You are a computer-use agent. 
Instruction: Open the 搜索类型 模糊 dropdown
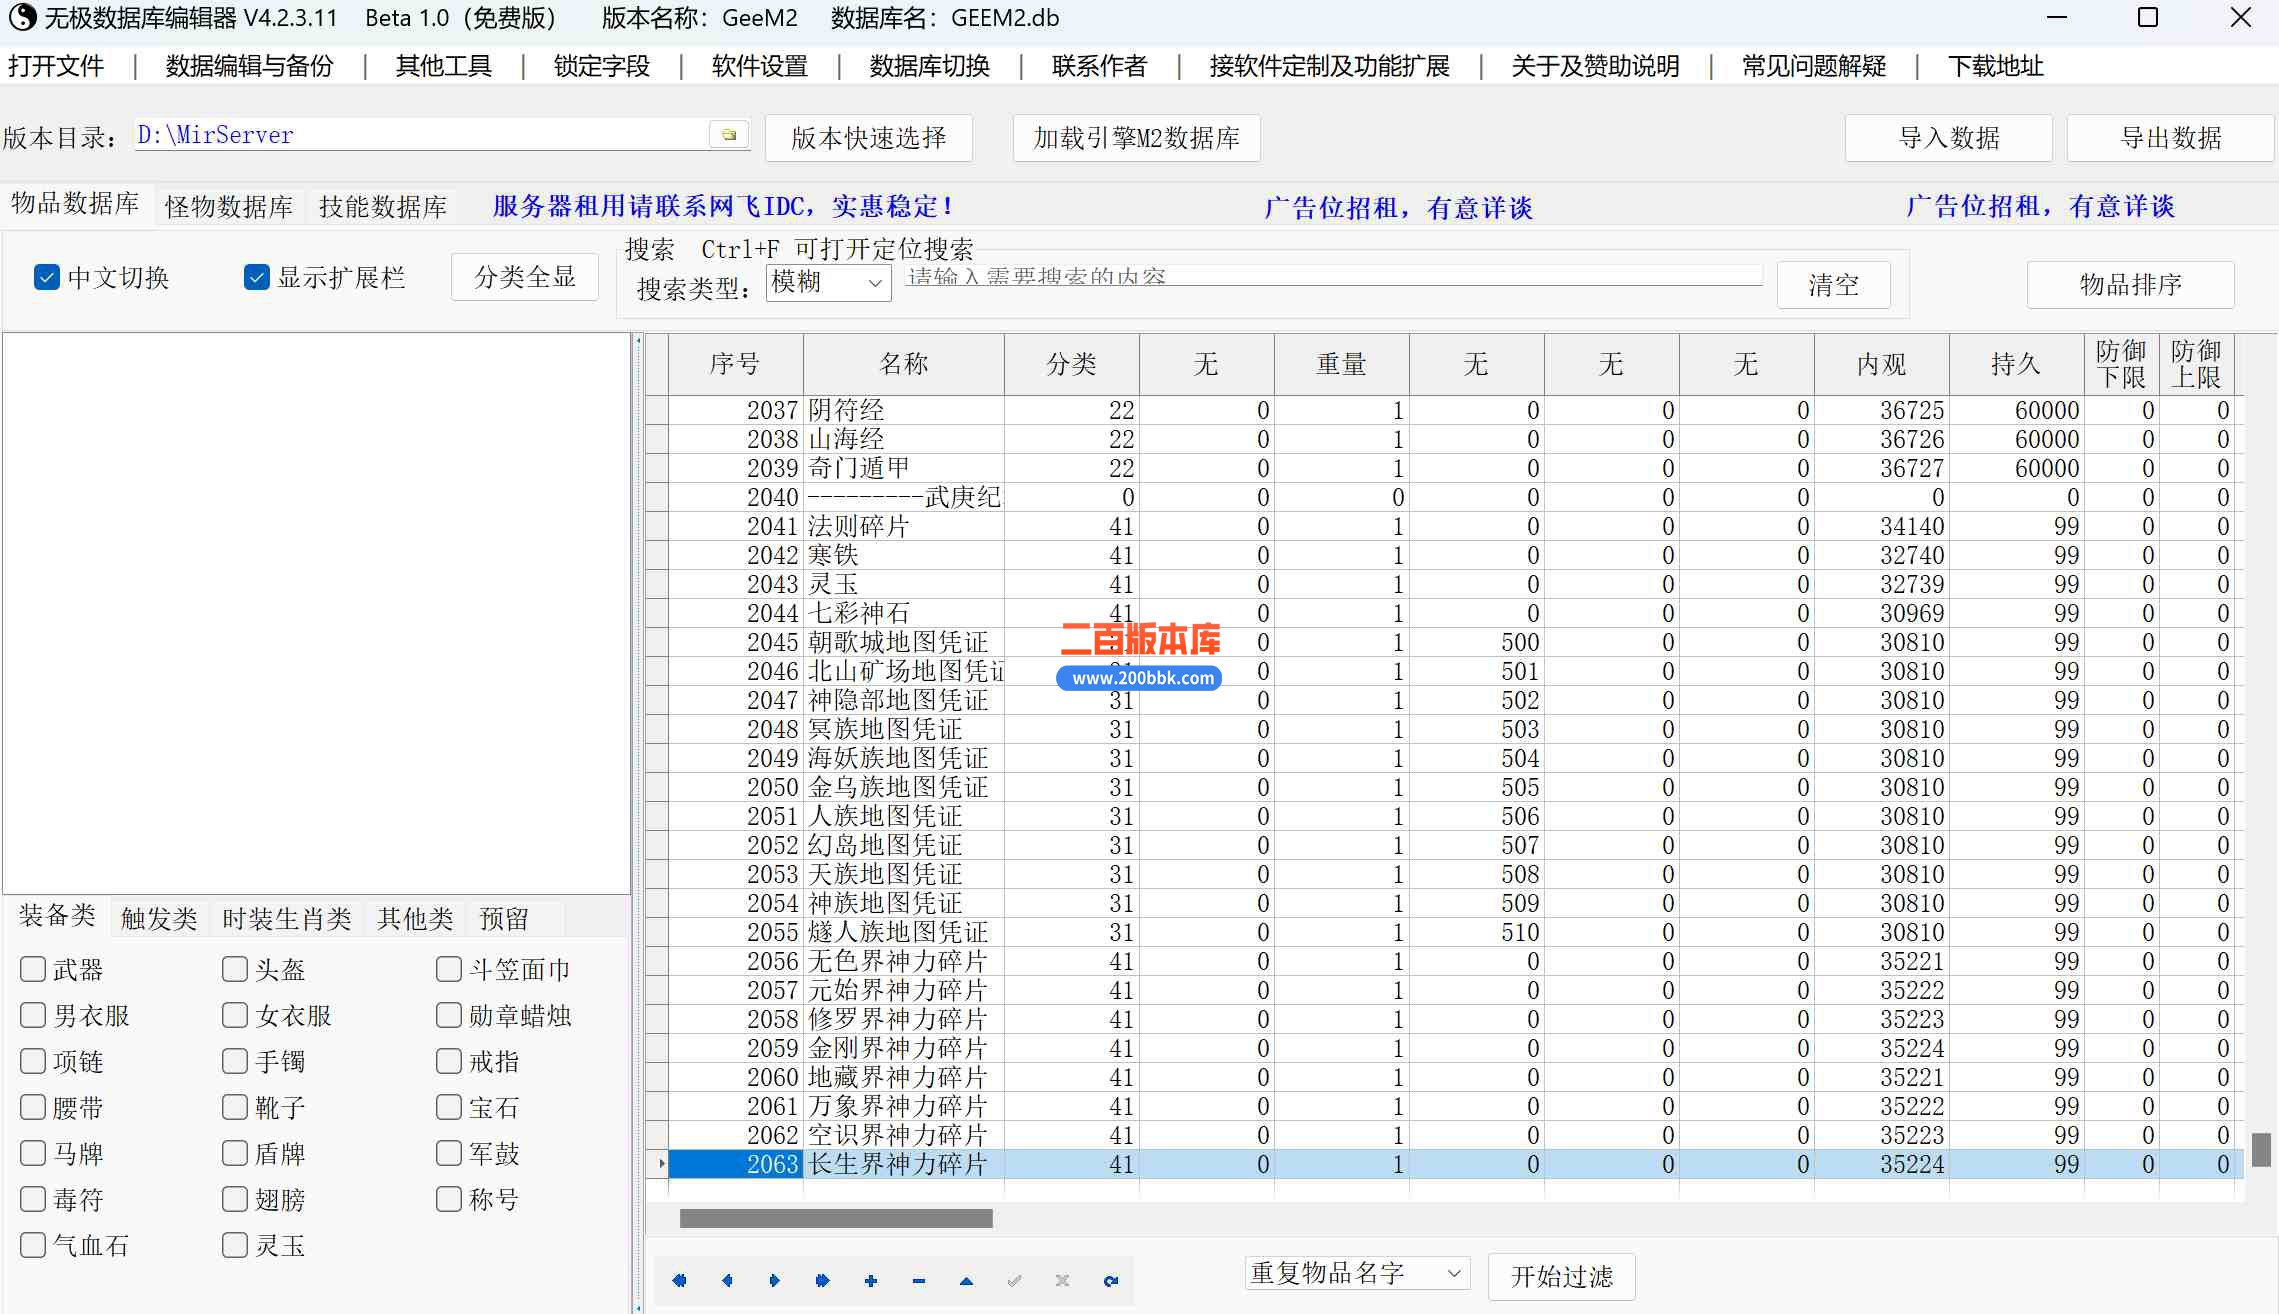[829, 283]
